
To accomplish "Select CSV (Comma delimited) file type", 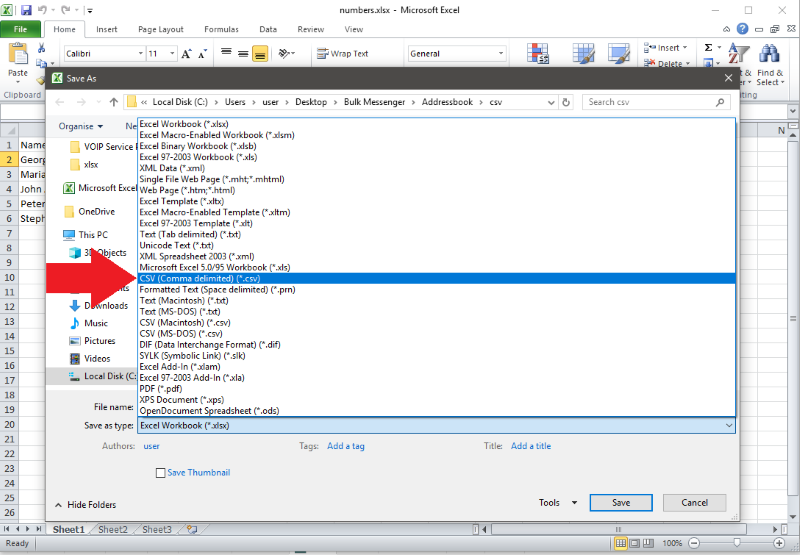I will pyautogui.click(x=200, y=279).
